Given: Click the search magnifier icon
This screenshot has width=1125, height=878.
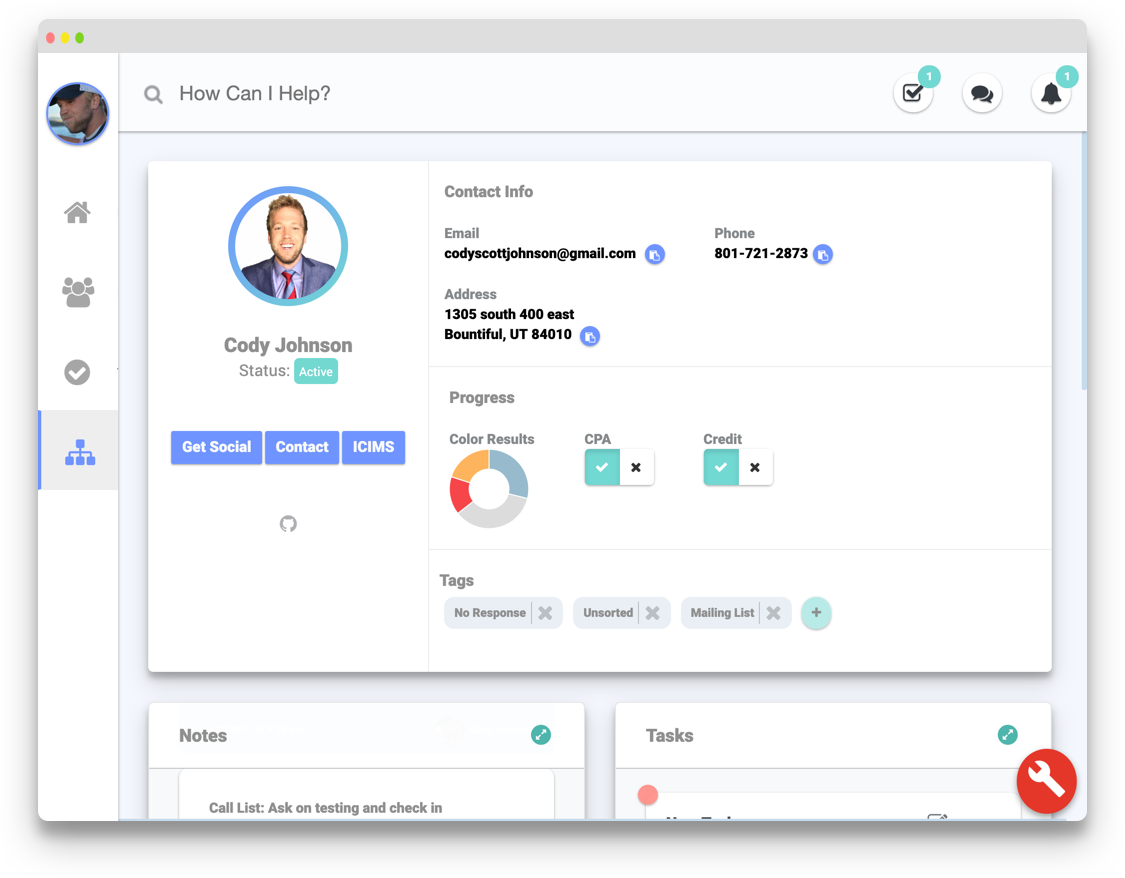Looking at the screenshot, I should pos(153,94).
